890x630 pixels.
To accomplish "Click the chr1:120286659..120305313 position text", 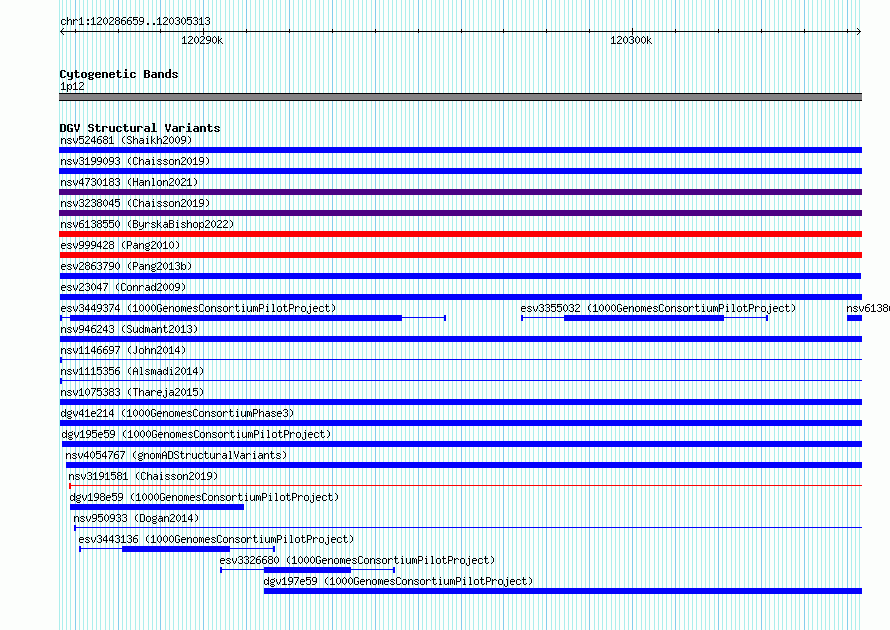I will [x=135, y=21].
